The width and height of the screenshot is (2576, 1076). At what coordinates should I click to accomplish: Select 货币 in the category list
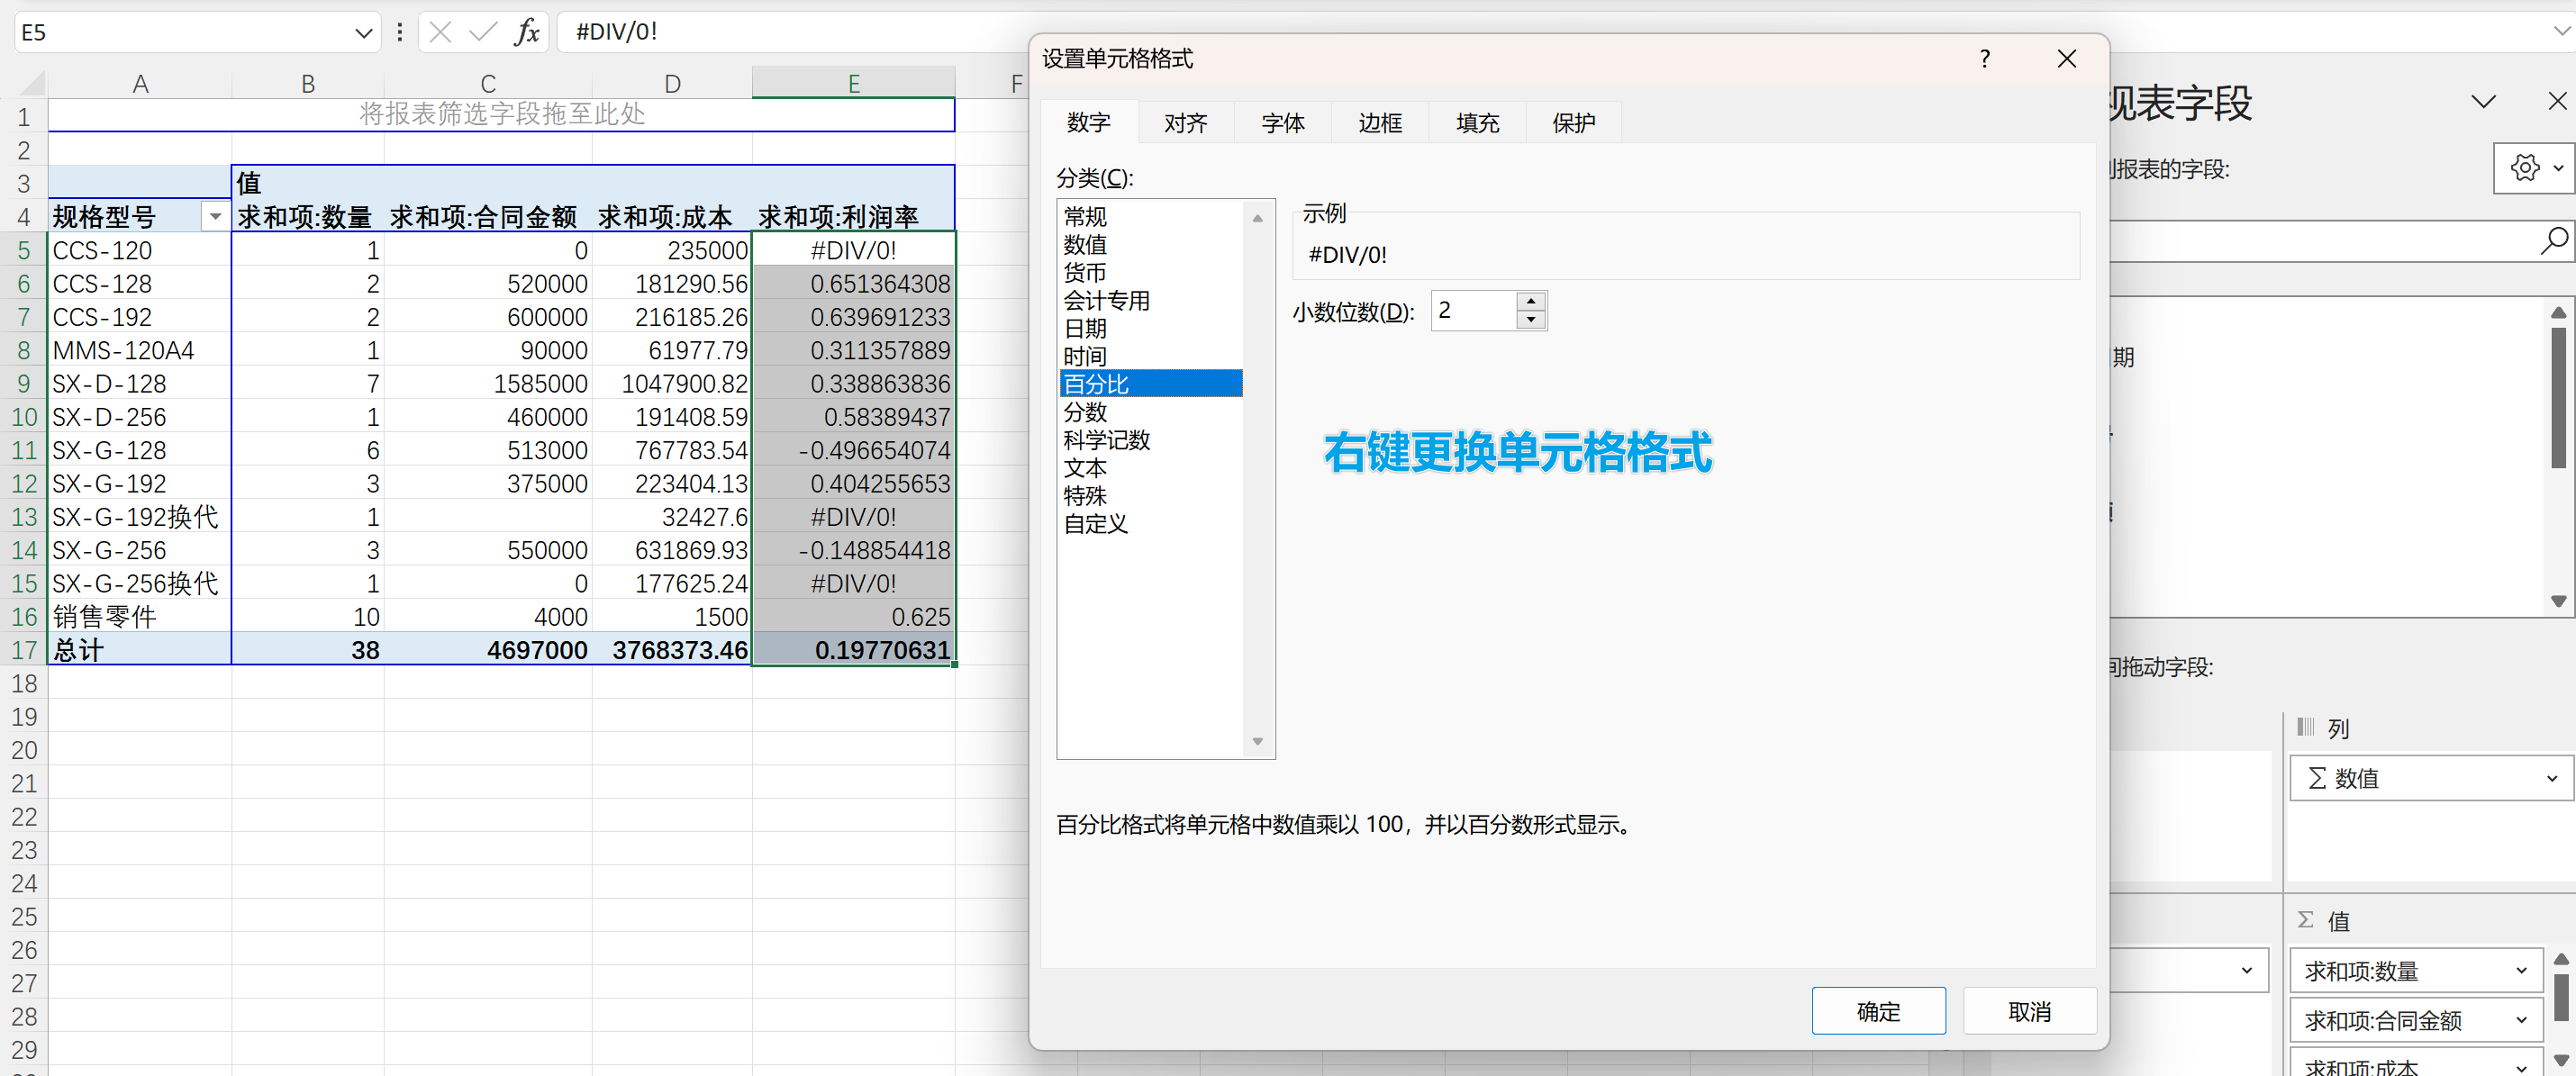(x=1085, y=273)
